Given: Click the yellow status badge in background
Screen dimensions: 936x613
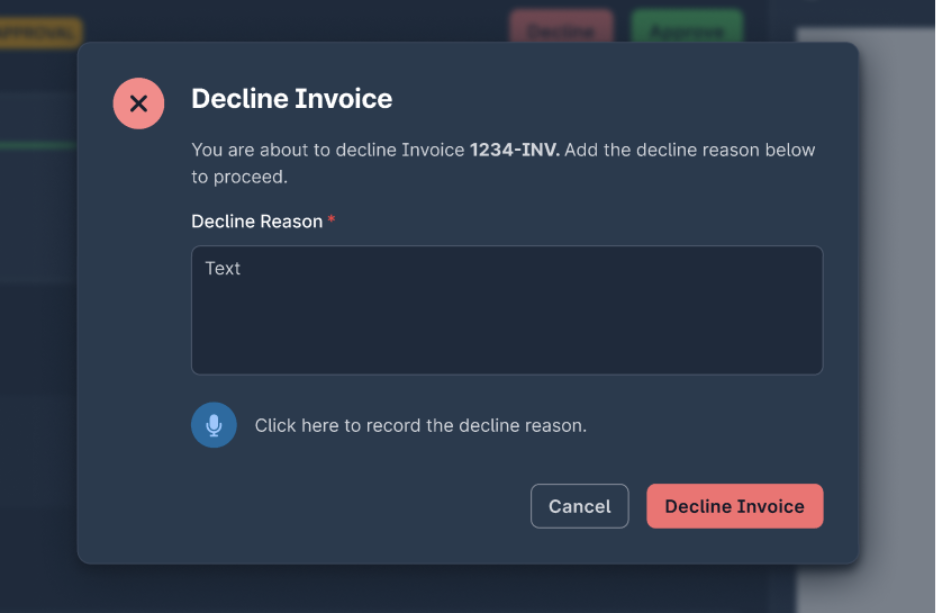Looking at the screenshot, I should [x=40, y=31].
